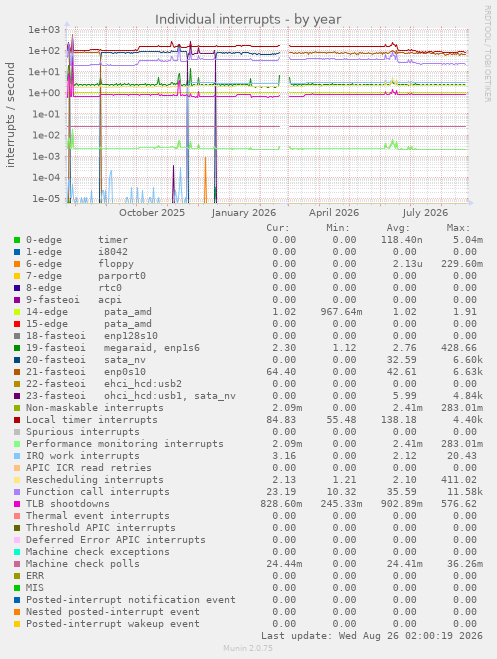Click the 'October 2025' x-axis label
497x659 pixels.
(152, 213)
